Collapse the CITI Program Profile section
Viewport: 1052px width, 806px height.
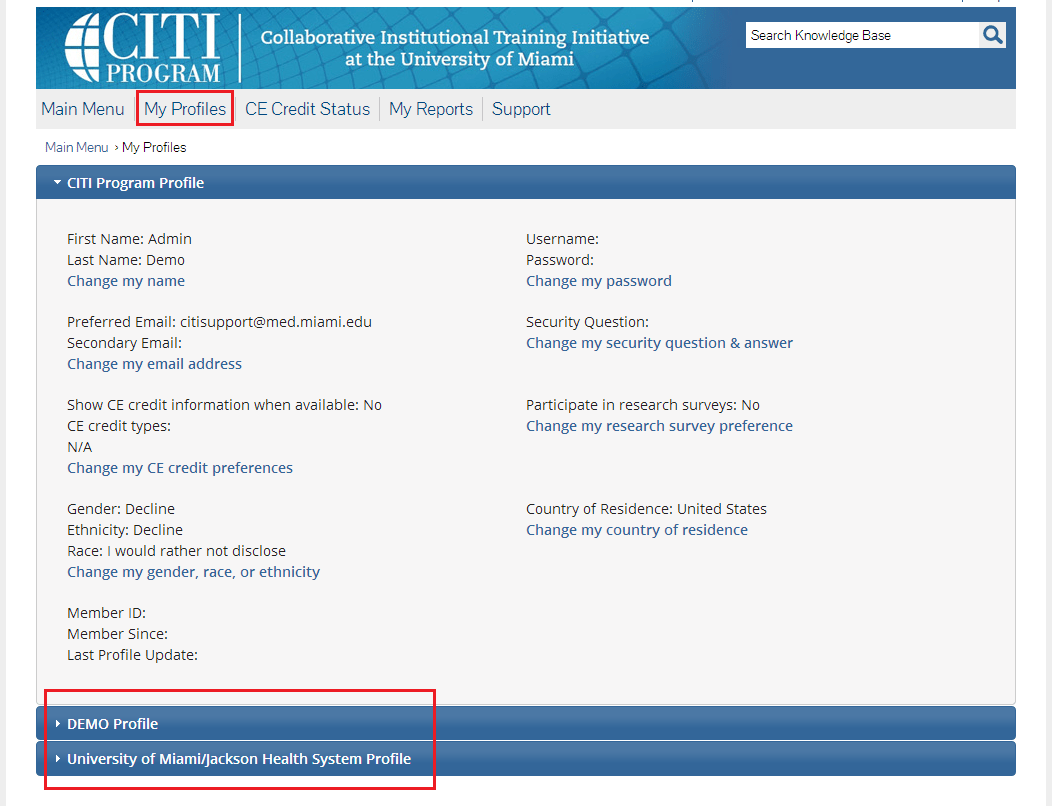tap(135, 183)
